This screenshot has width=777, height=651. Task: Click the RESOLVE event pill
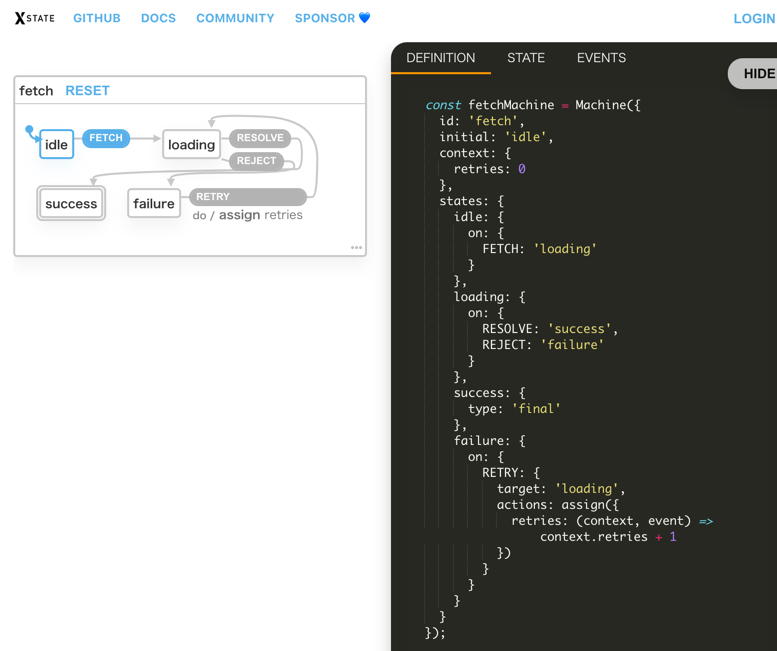point(260,138)
